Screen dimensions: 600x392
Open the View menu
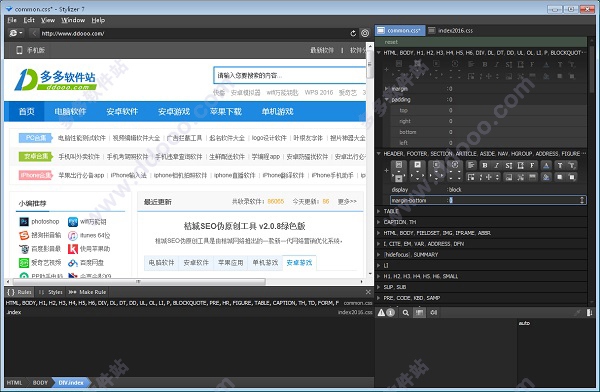(48, 20)
